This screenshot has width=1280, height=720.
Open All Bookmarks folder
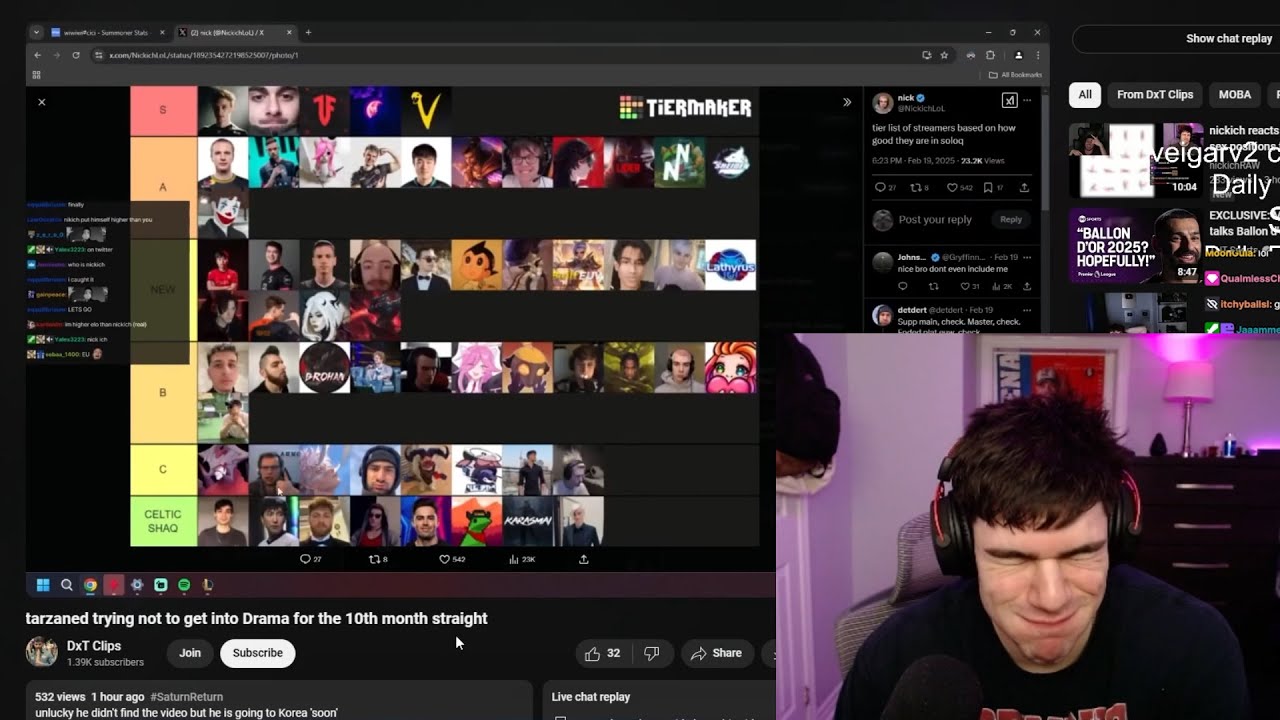click(1015, 75)
